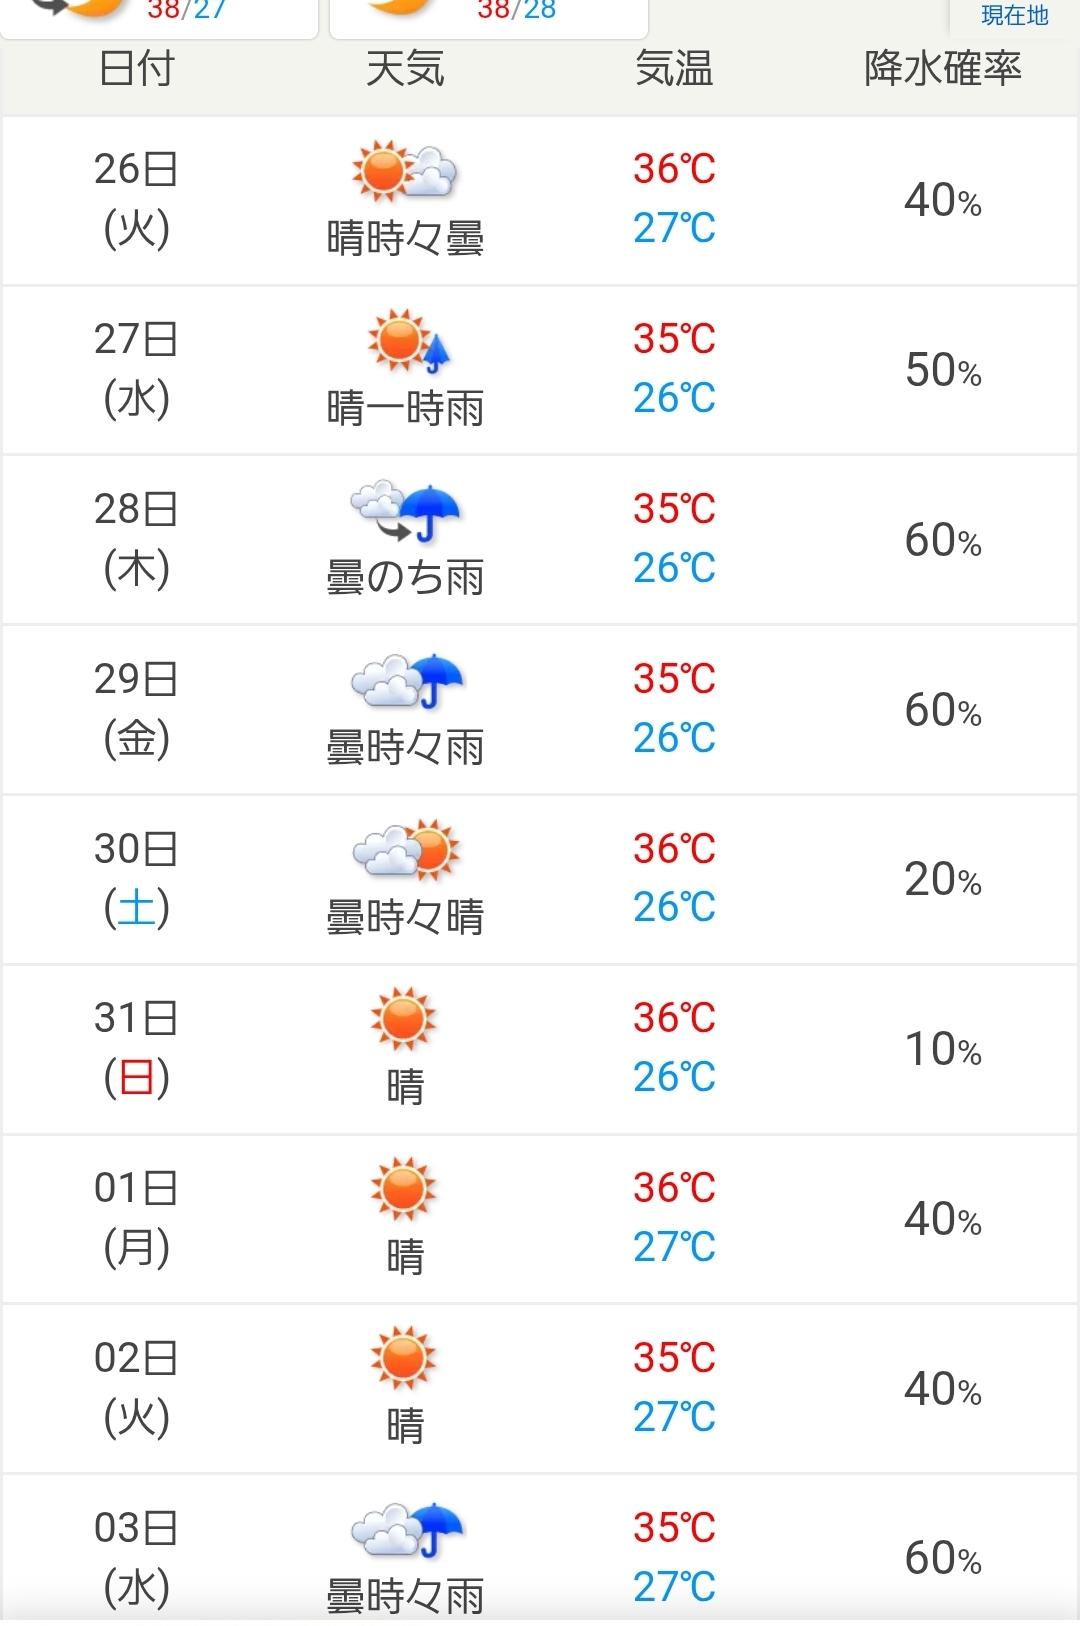Tap the 現在地 link at top right

coord(1014,15)
